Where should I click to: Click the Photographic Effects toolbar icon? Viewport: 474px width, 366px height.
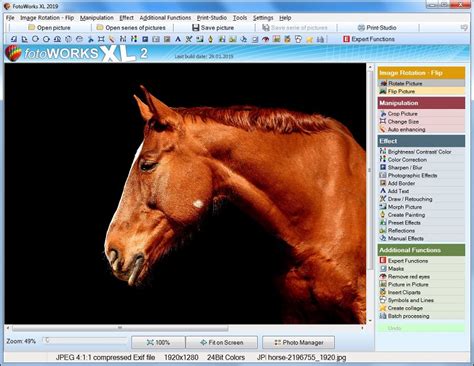[x=156, y=39]
